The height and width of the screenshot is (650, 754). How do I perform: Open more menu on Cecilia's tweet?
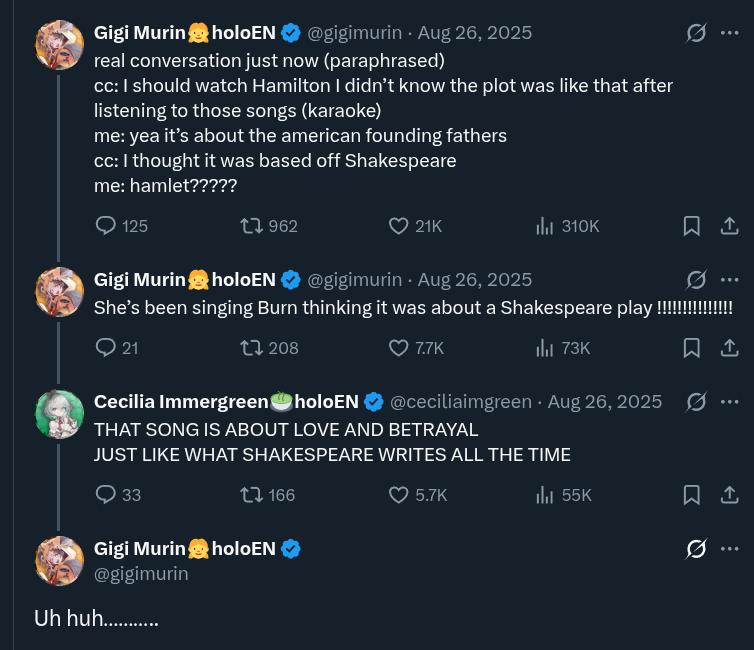(x=730, y=402)
